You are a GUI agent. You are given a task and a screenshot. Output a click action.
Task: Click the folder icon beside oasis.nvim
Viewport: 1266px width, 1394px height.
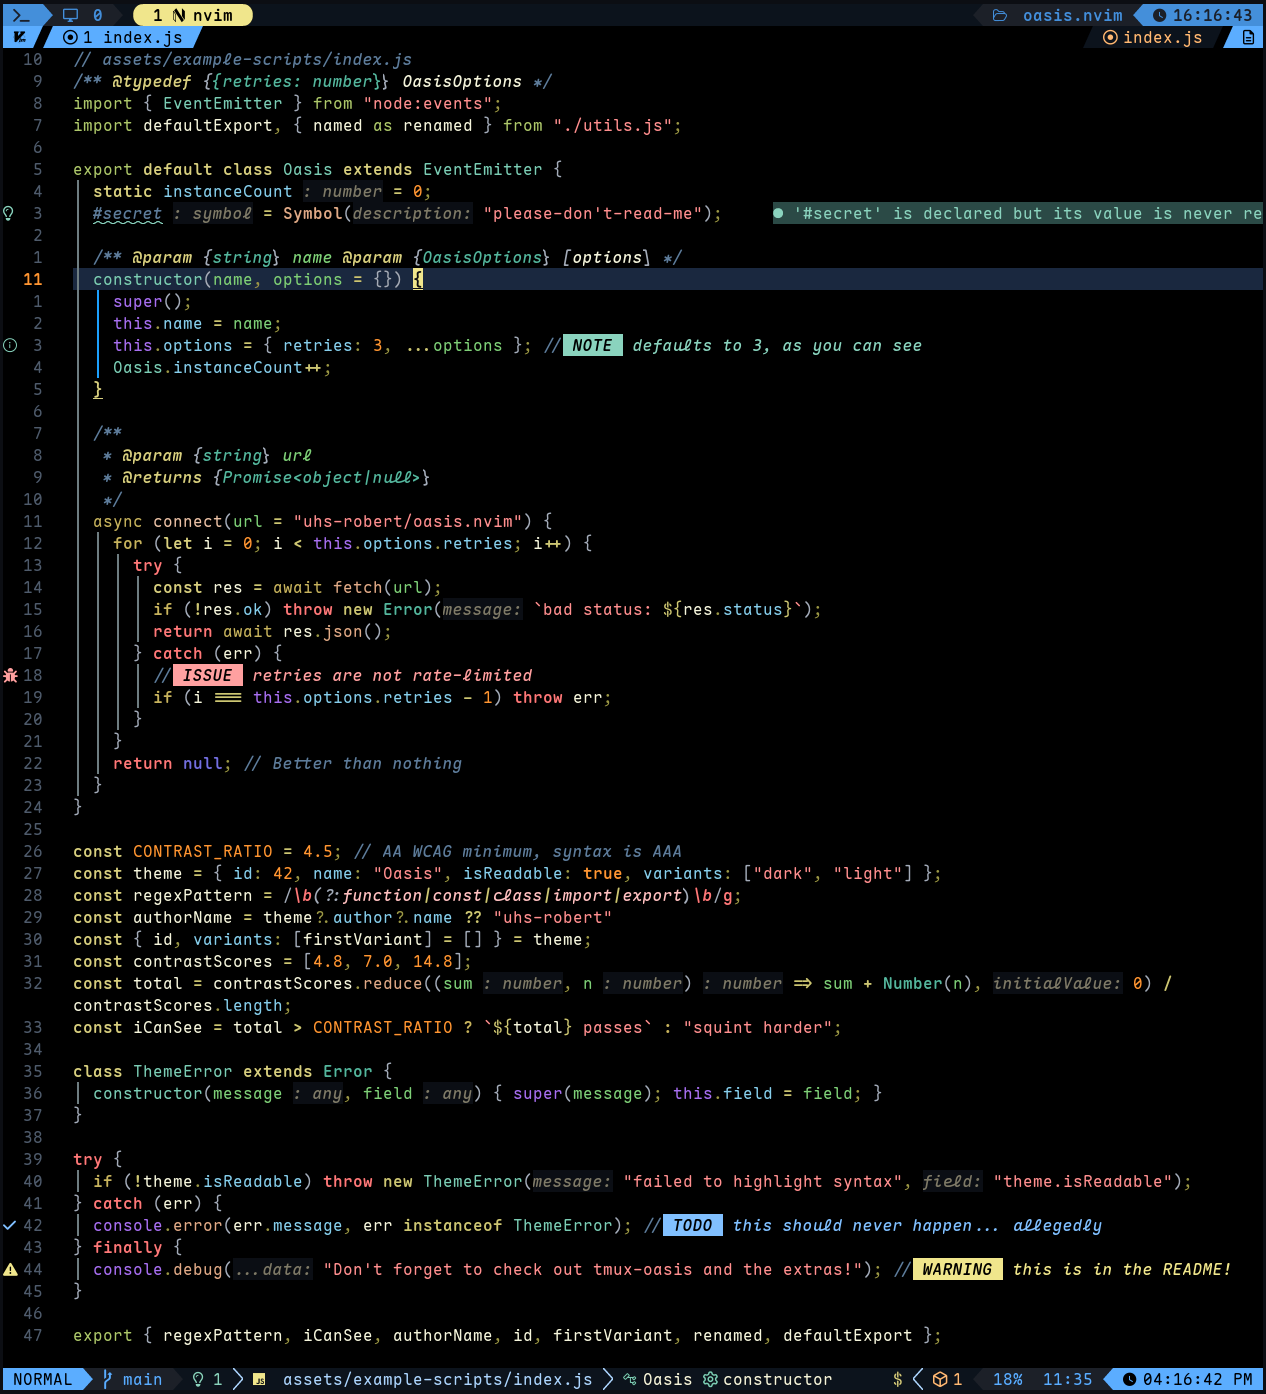[x=999, y=15]
